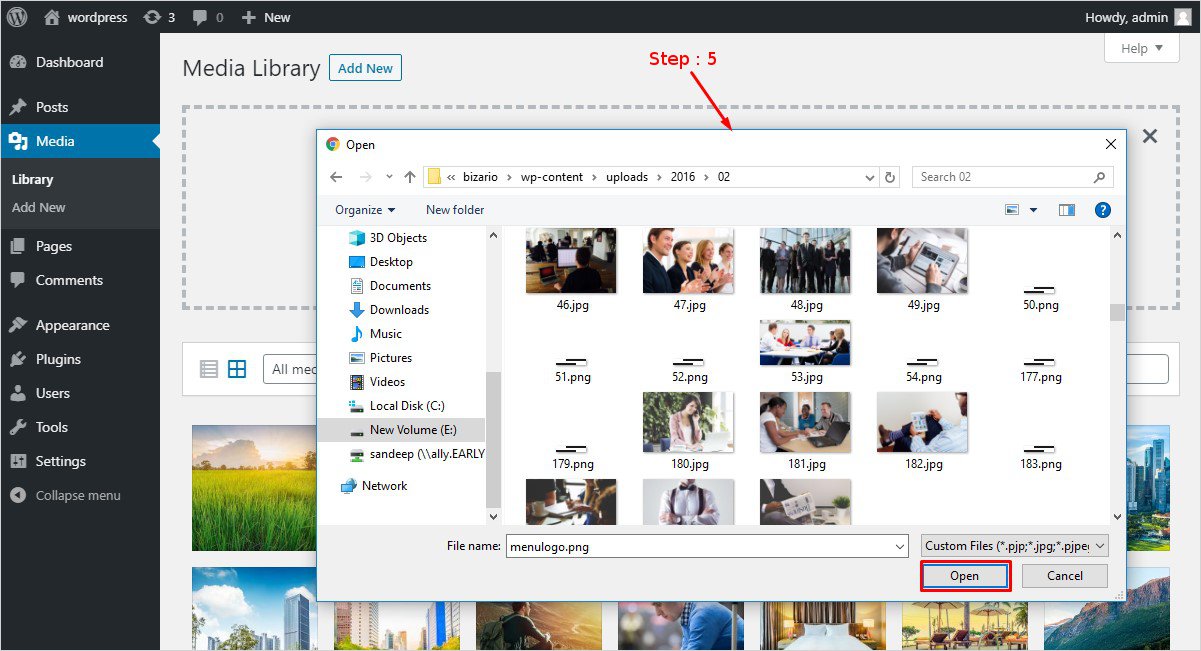Click the Open button

pyautogui.click(x=965, y=576)
